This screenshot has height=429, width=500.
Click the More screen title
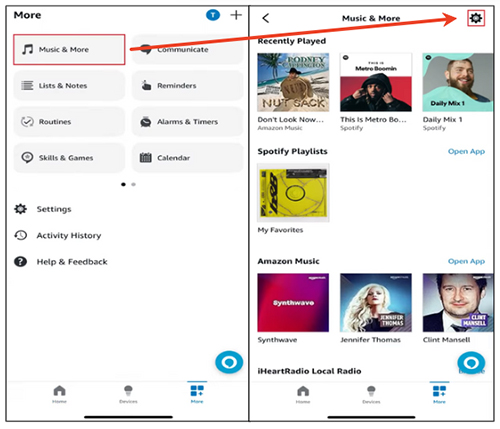coord(27,15)
